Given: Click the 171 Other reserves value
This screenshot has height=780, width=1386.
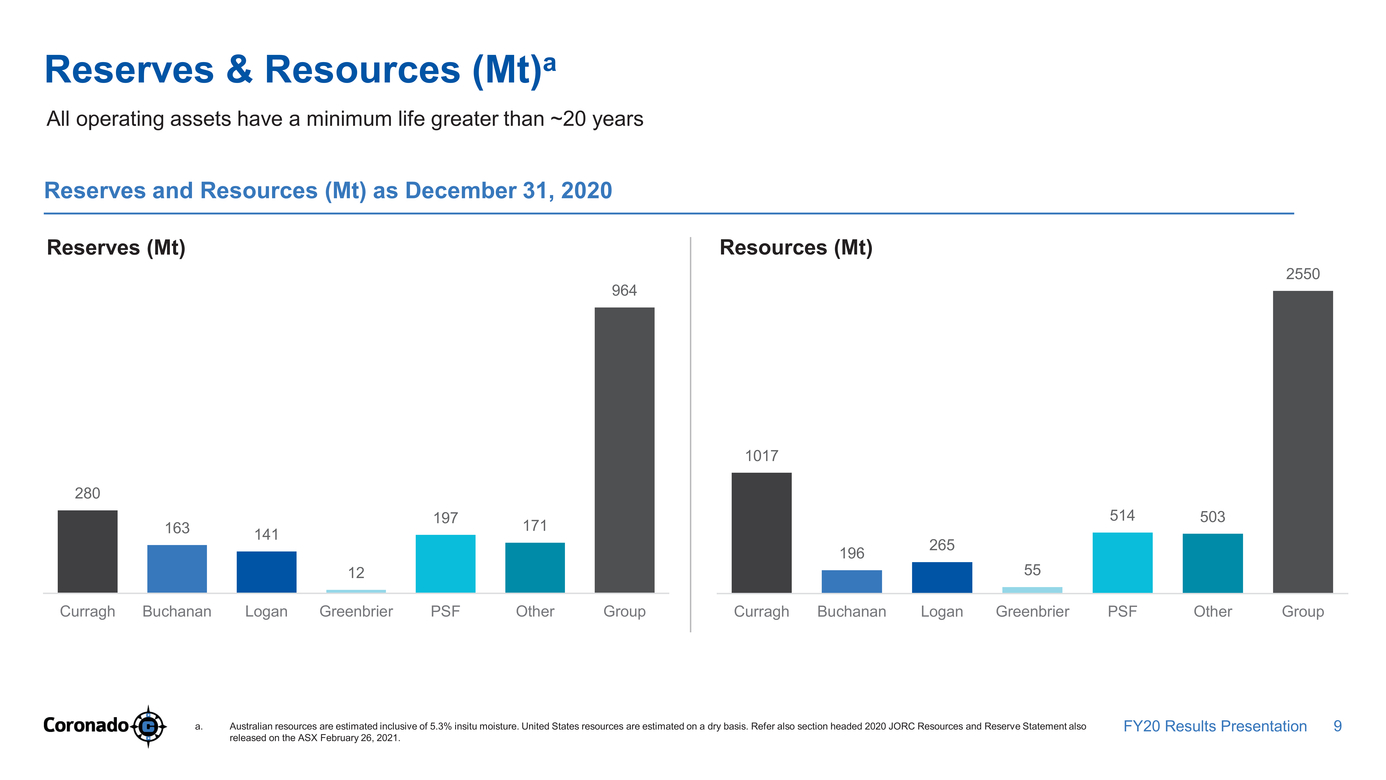Looking at the screenshot, I should coord(535,525).
